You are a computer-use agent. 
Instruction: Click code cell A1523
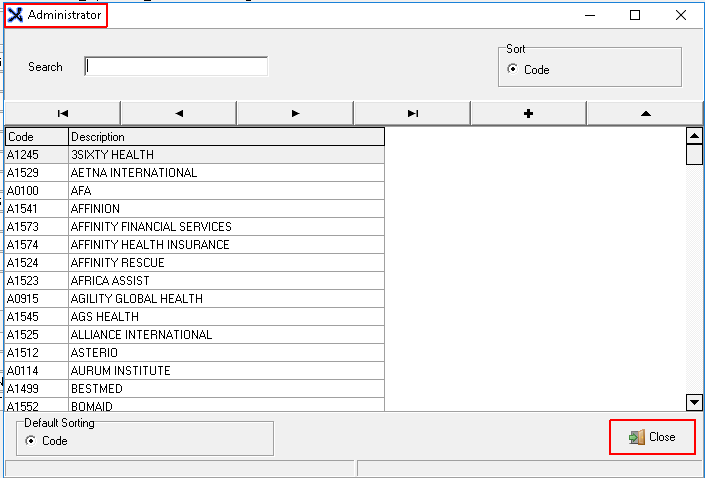click(37, 281)
